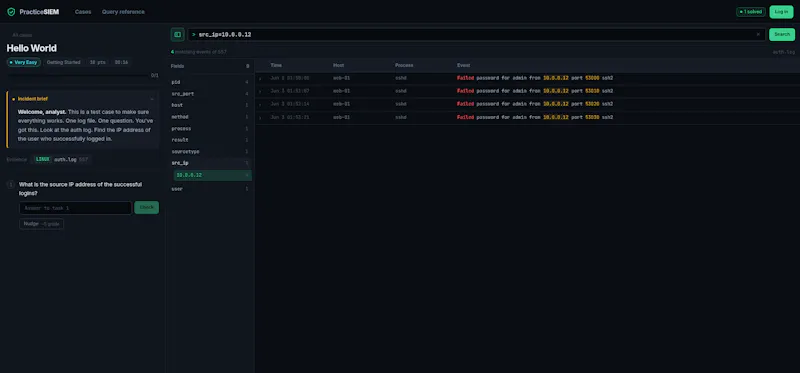Screen dimensions: 800x373
Task: Expand the log event row with port 53000
Action: [x=260, y=79]
